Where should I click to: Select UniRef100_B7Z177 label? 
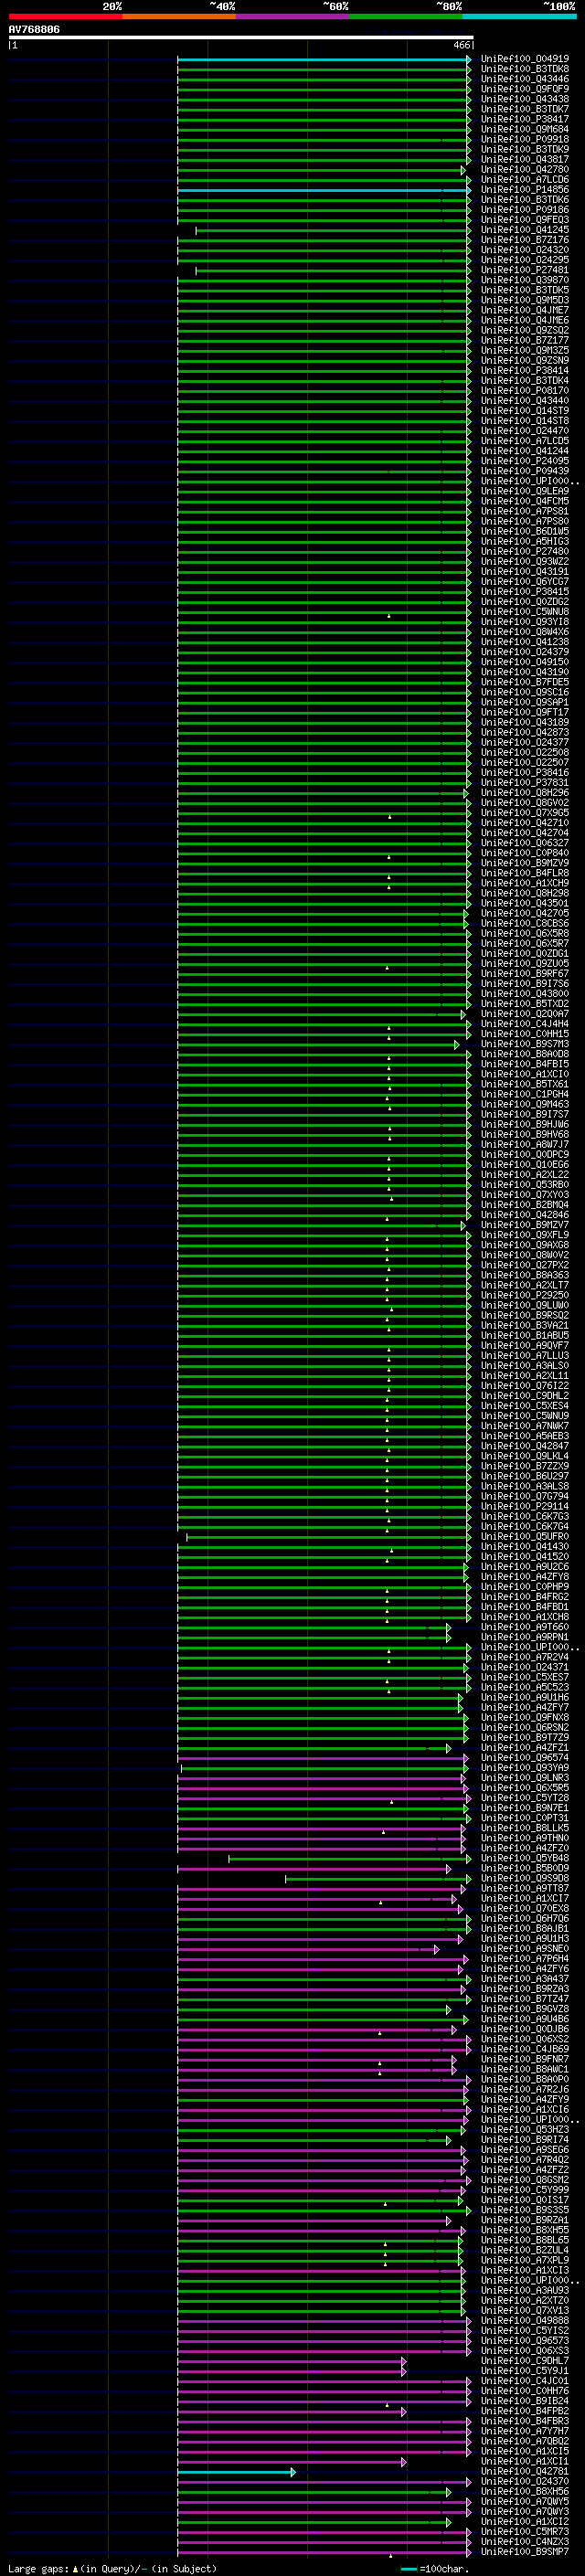pos(525,341)
